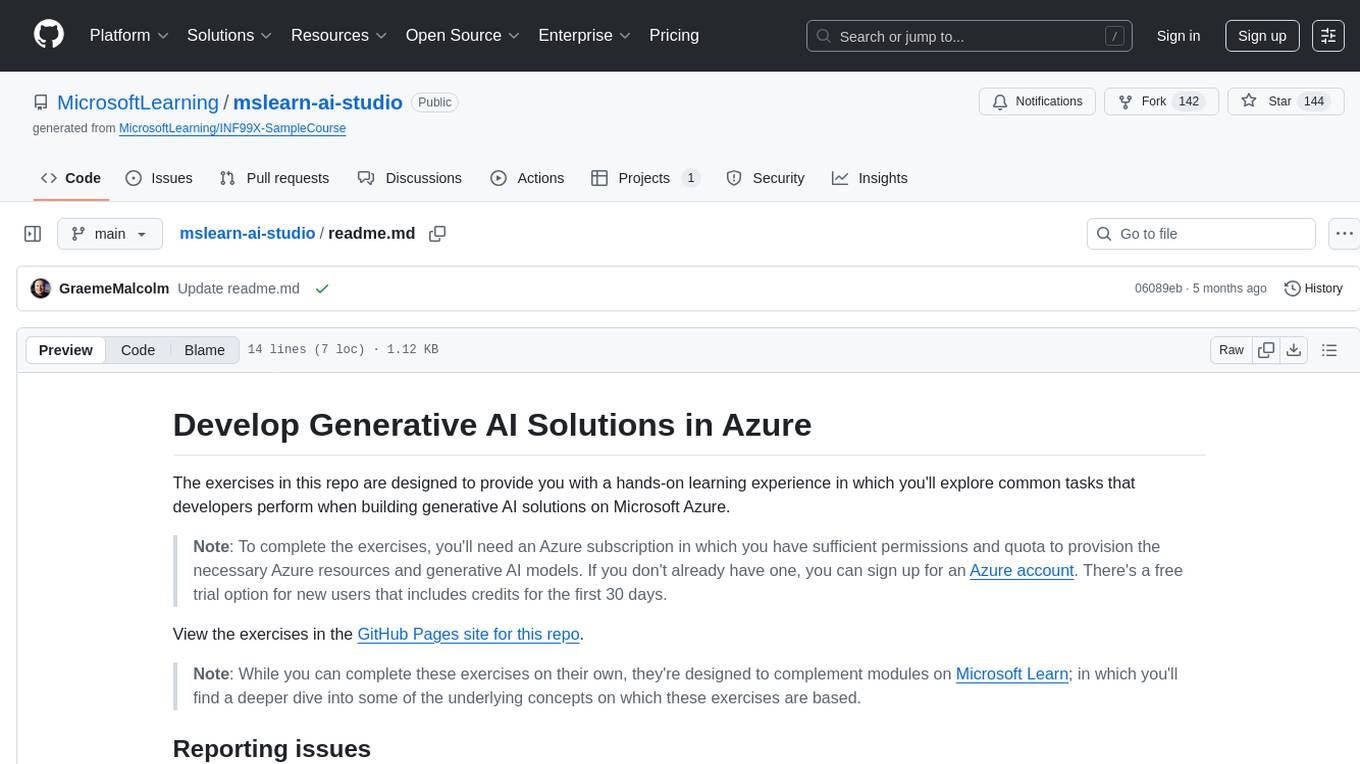Expand the Open Source menu
The width and height of the screenshot is (1360, 764).
[462, 35]
